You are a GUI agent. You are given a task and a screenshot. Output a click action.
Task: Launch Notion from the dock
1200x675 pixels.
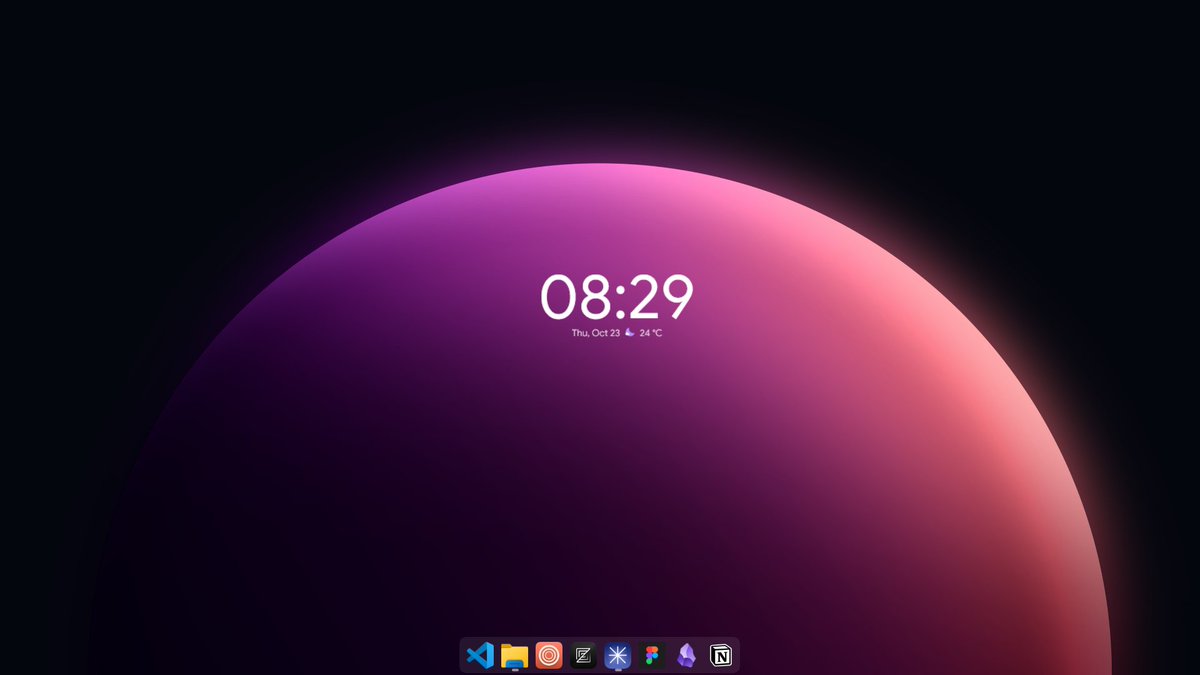point(720,655)
